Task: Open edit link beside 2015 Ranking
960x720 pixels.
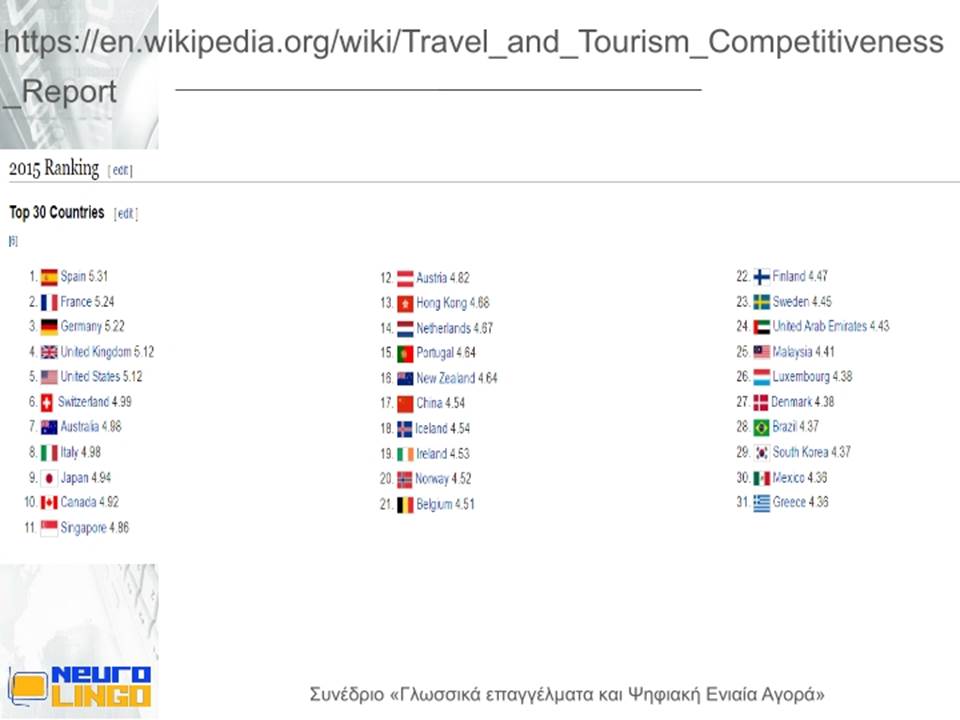Action: tap(121, 170)
